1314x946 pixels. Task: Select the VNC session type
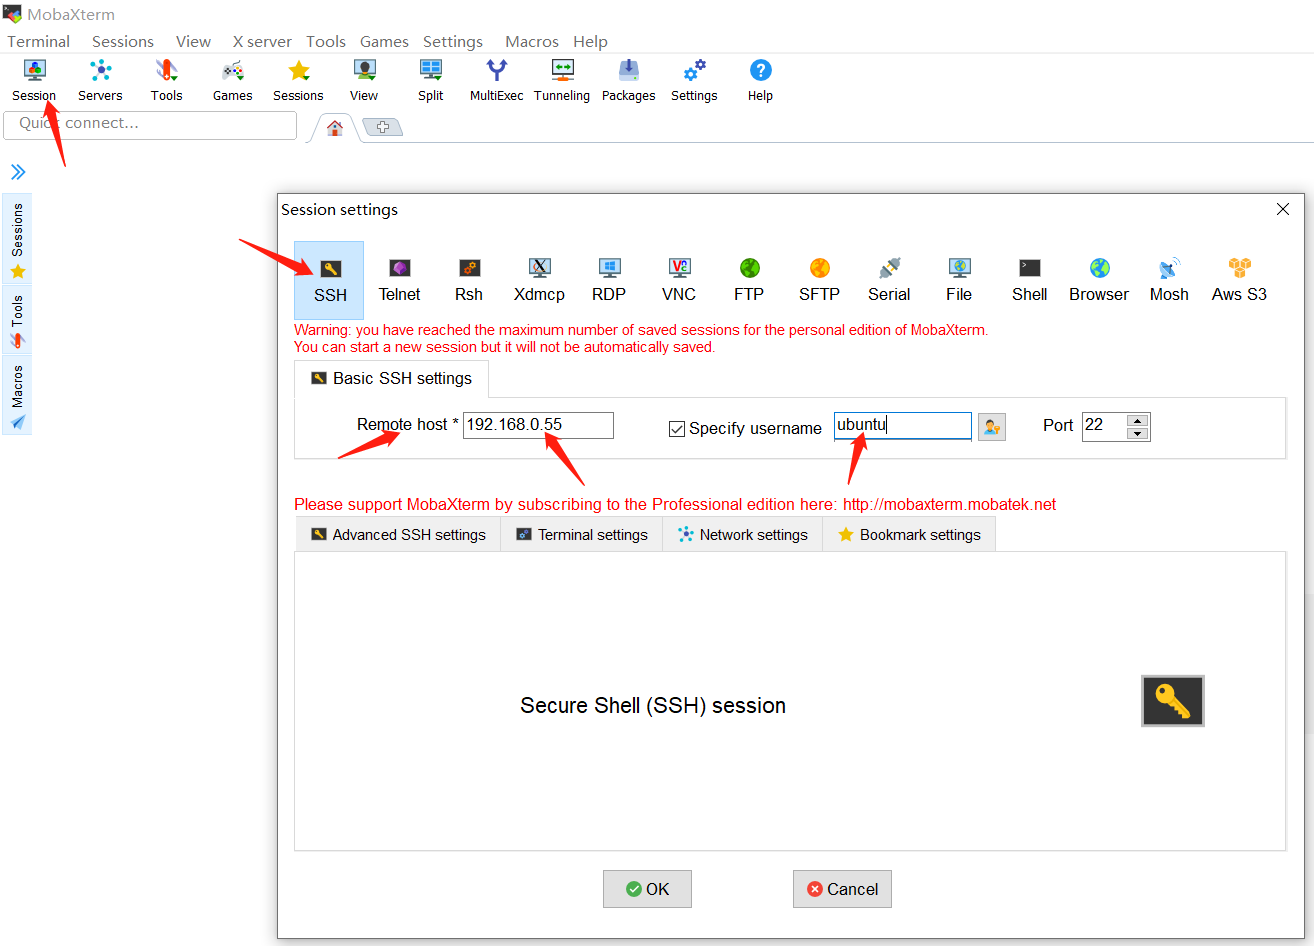679,280
